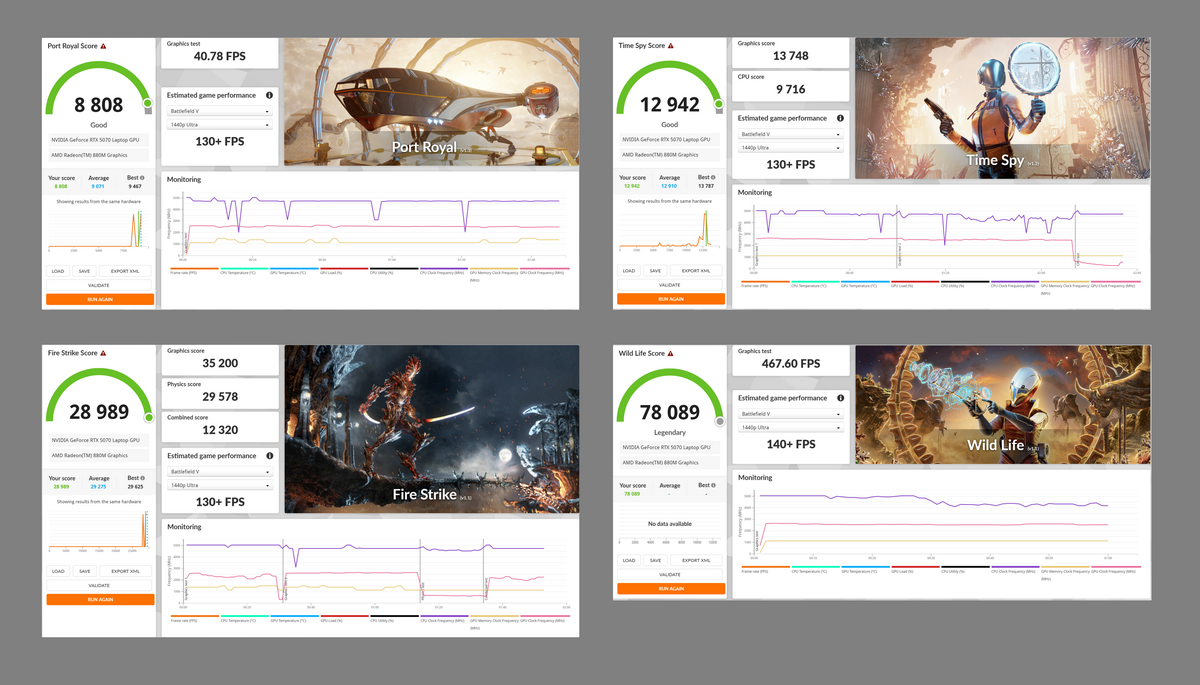Open the 1440p Ultra resolution dropdown in Time Spy
Screen dimensions: 1200x685
tap(790, 148)
